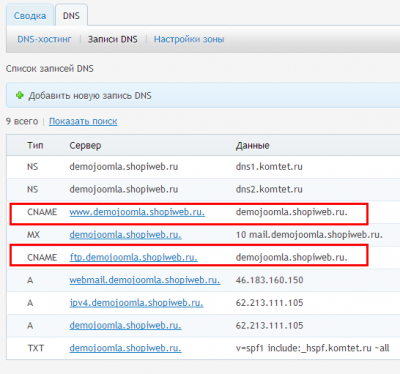Viewport: 400px width, 374px height.
Task: Open the ftp.demojoomla.shopiweb.ru. record link
Action: 133,257
